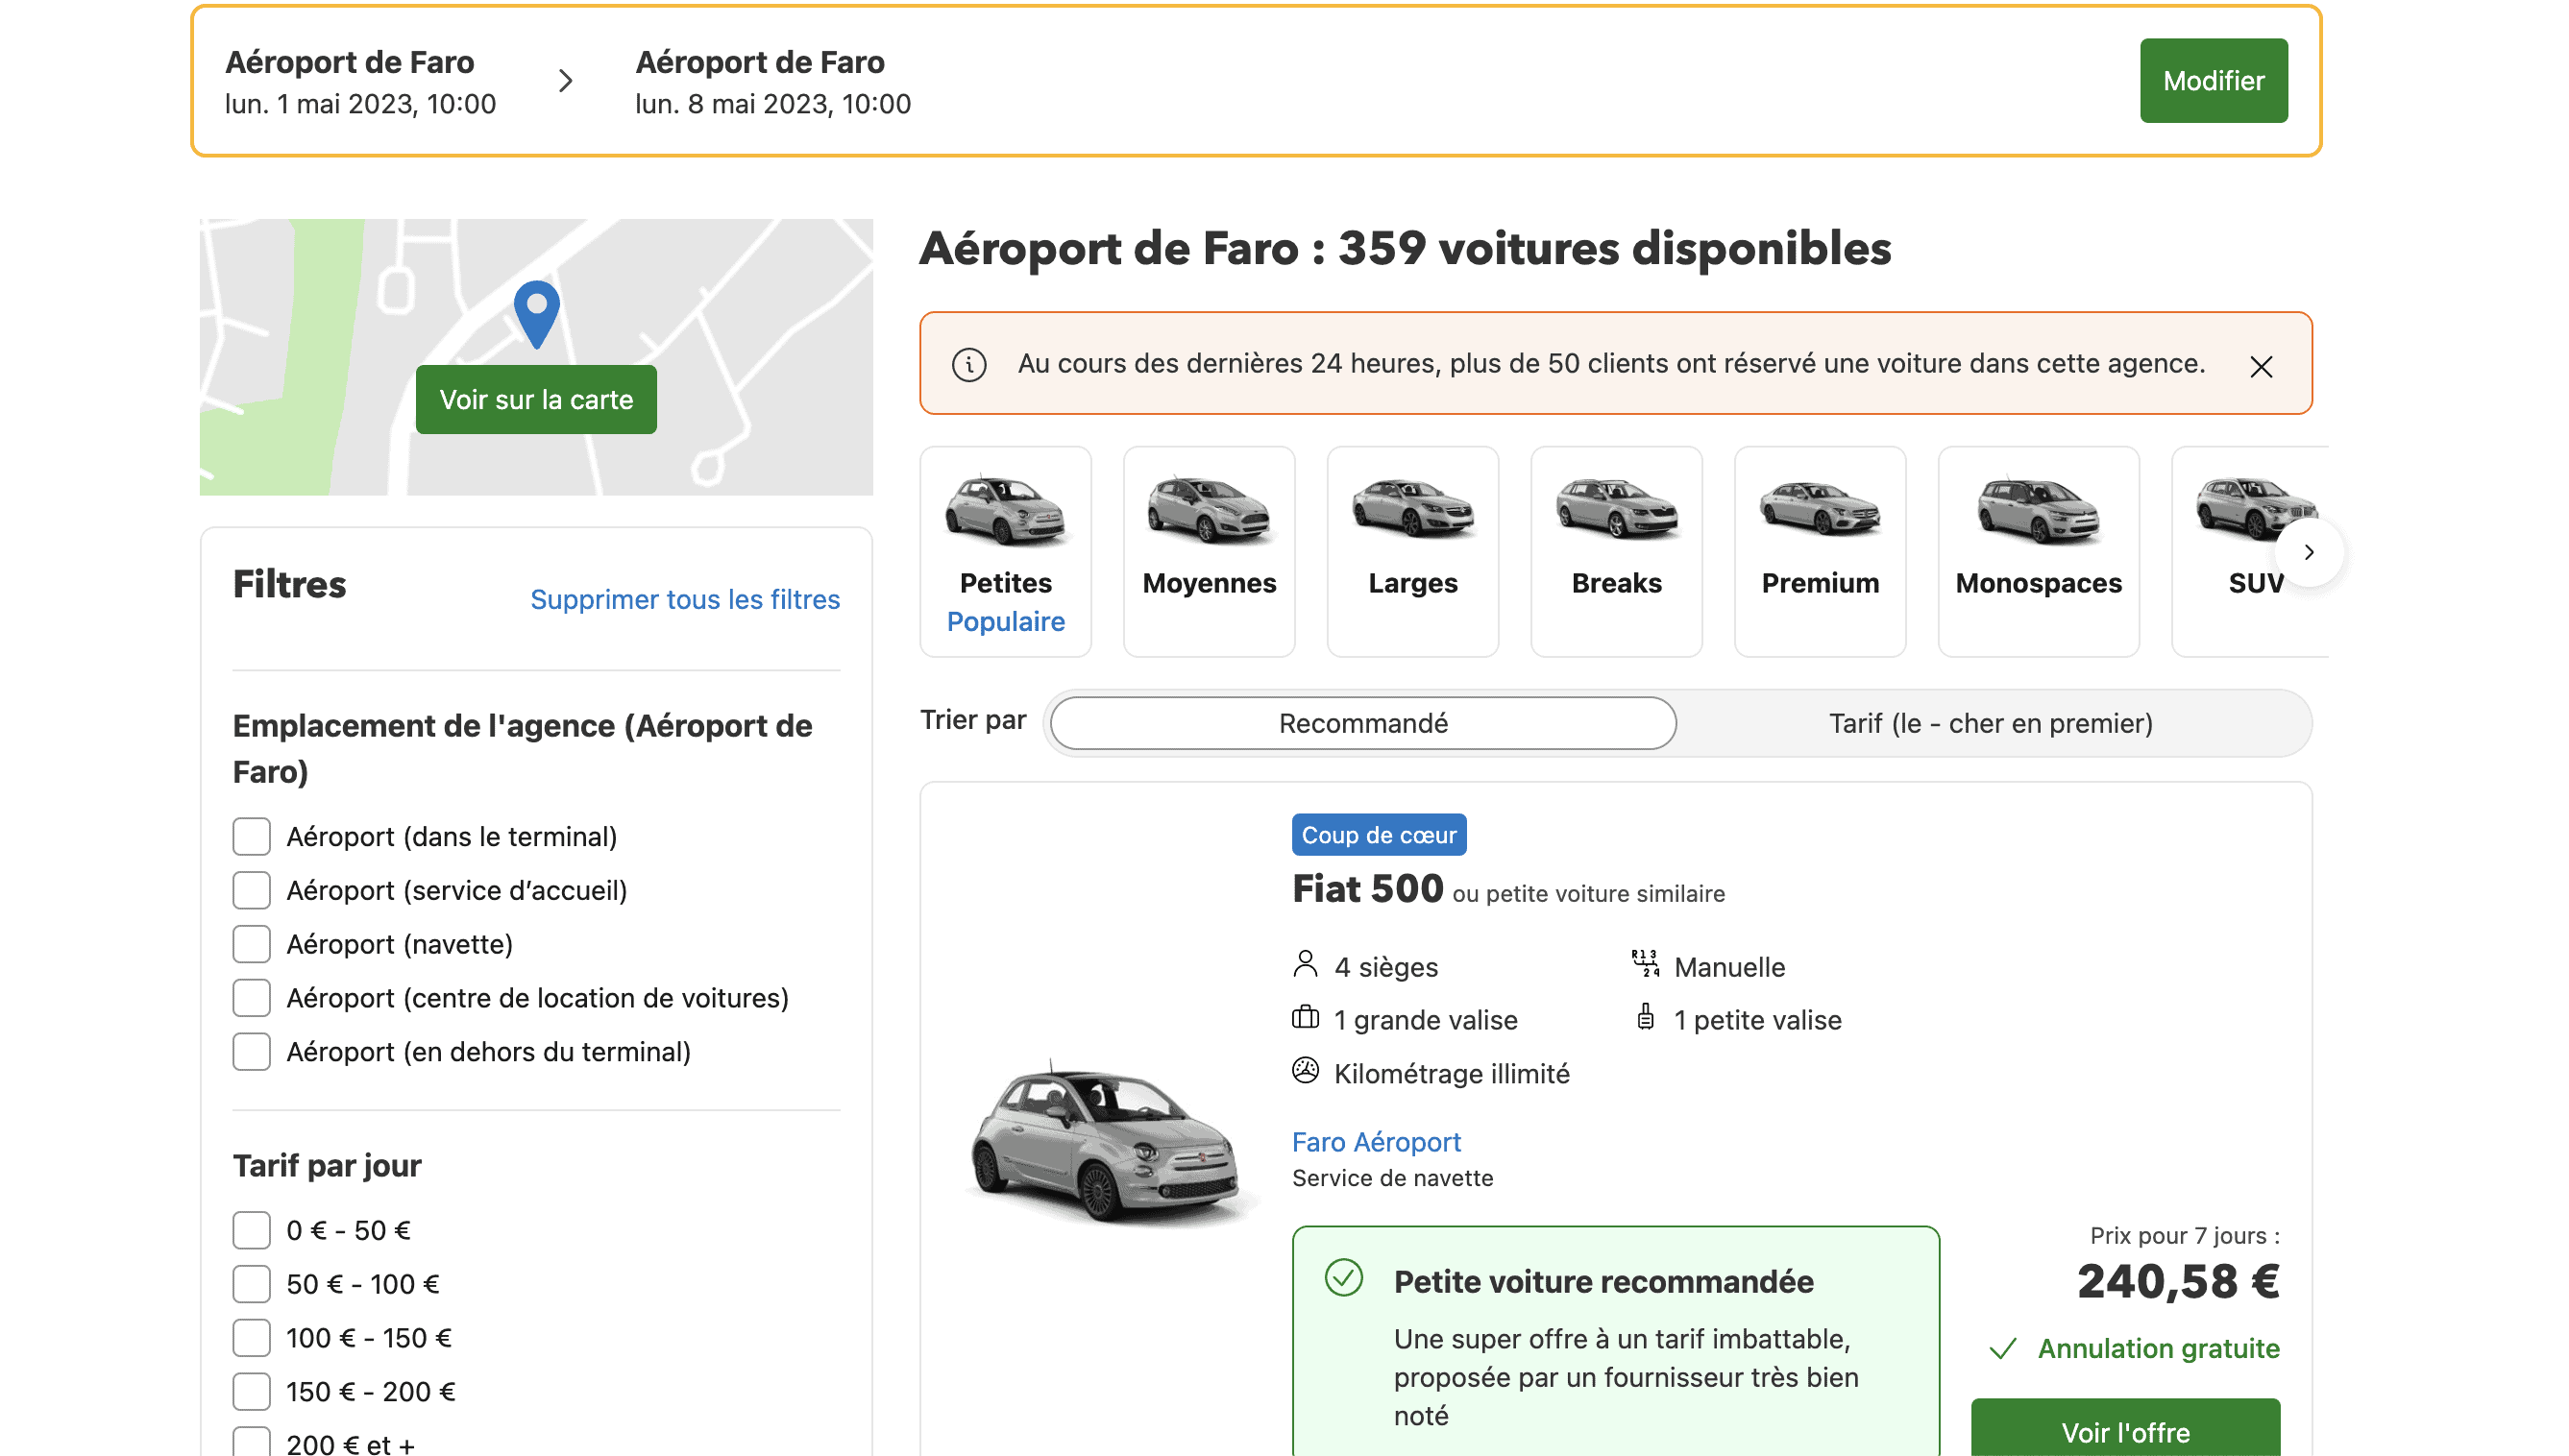Image resolution: width=2569 pixels, height=1456 pixels.
Task: Check Aéroport (en dehors du terminal) filter
Action: pyautogui.click(x=251, y=1052)
